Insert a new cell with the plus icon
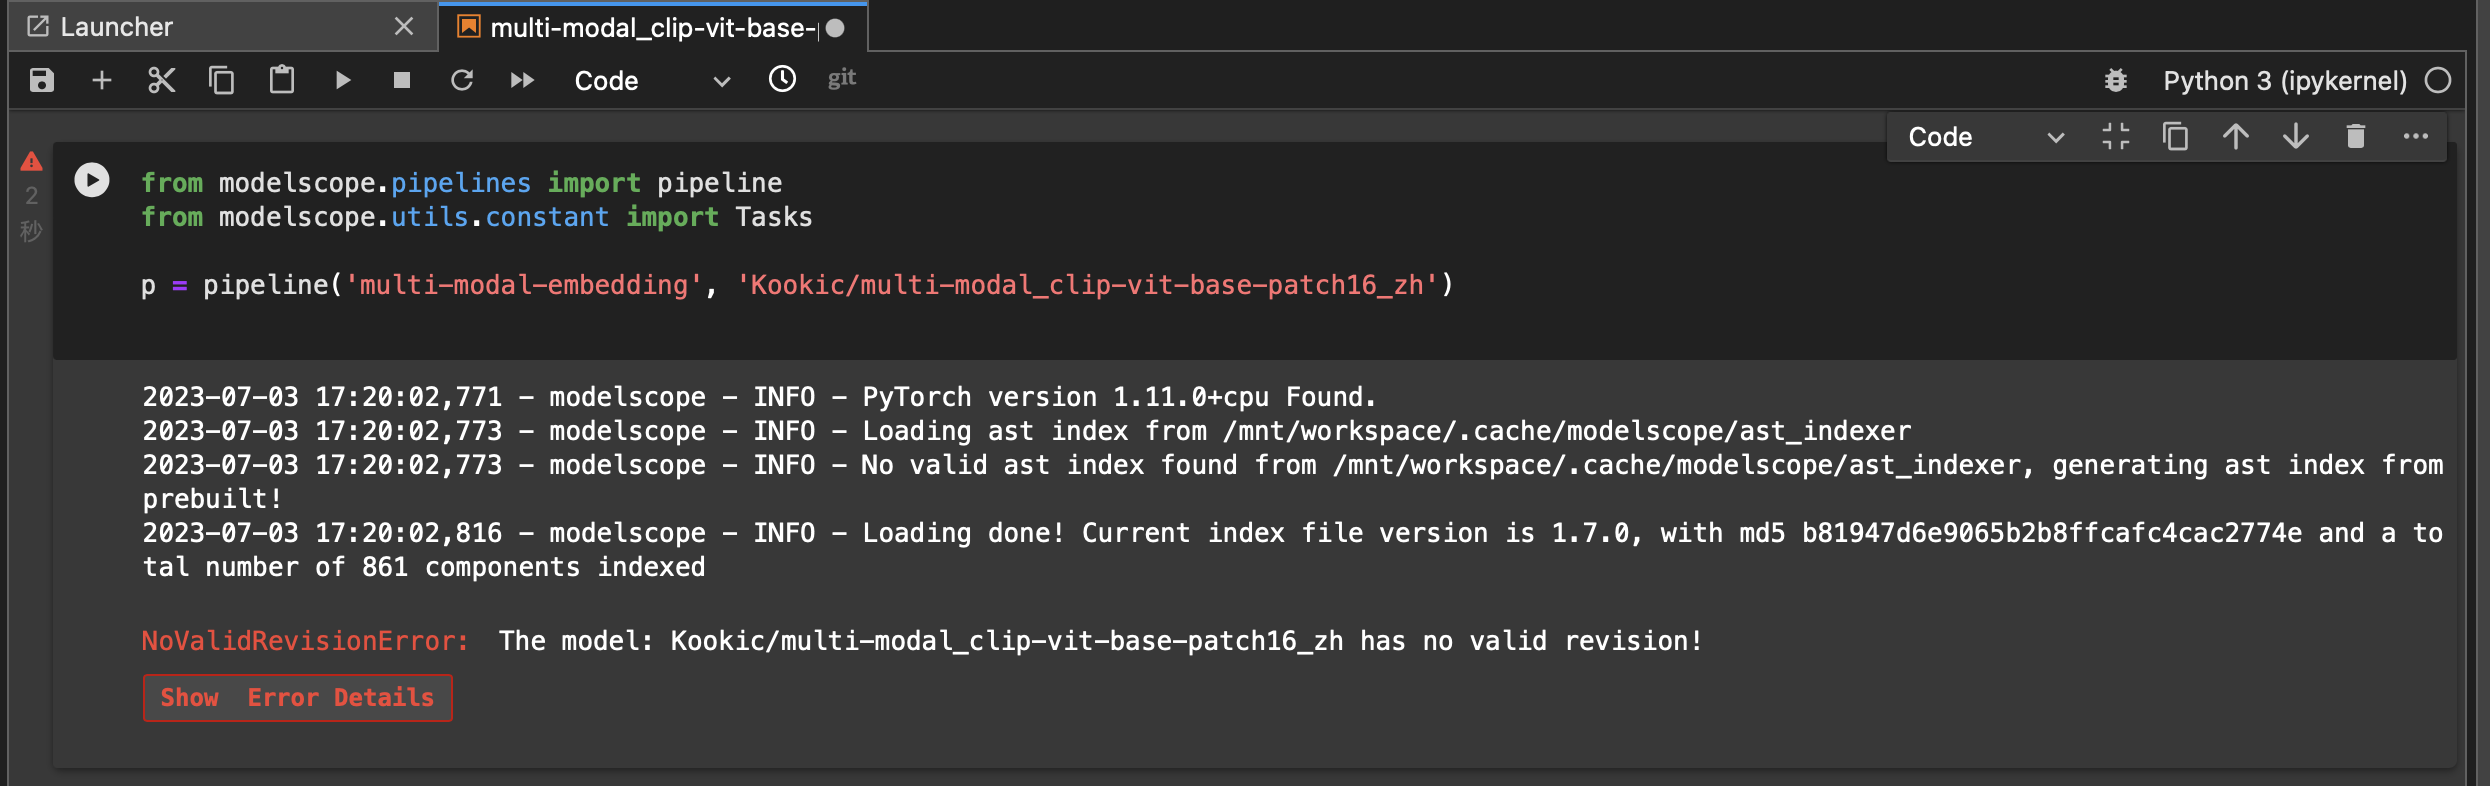2490x786 pixels. [102, 80]
